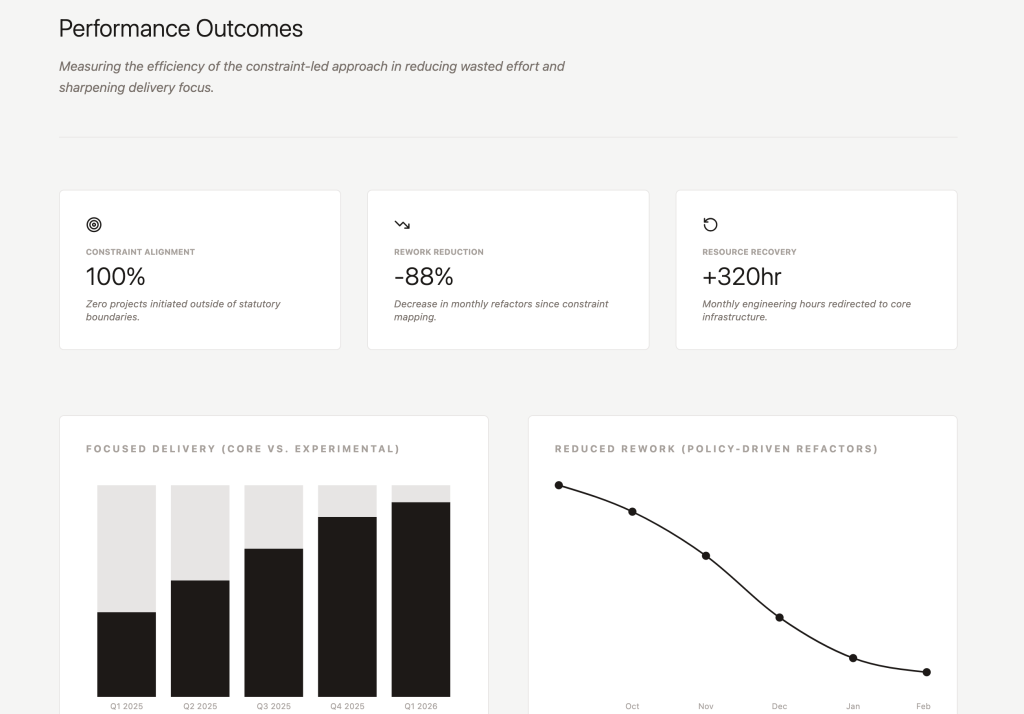
Task: Click the Constraint Alignment target icon
Action: [x=94, y=225]
